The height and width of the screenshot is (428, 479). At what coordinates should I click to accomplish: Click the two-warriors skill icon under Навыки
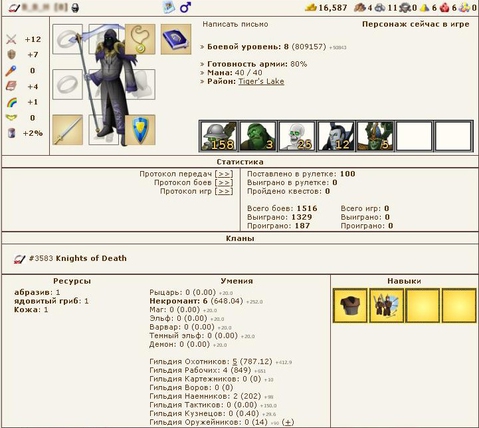point(386,306)
